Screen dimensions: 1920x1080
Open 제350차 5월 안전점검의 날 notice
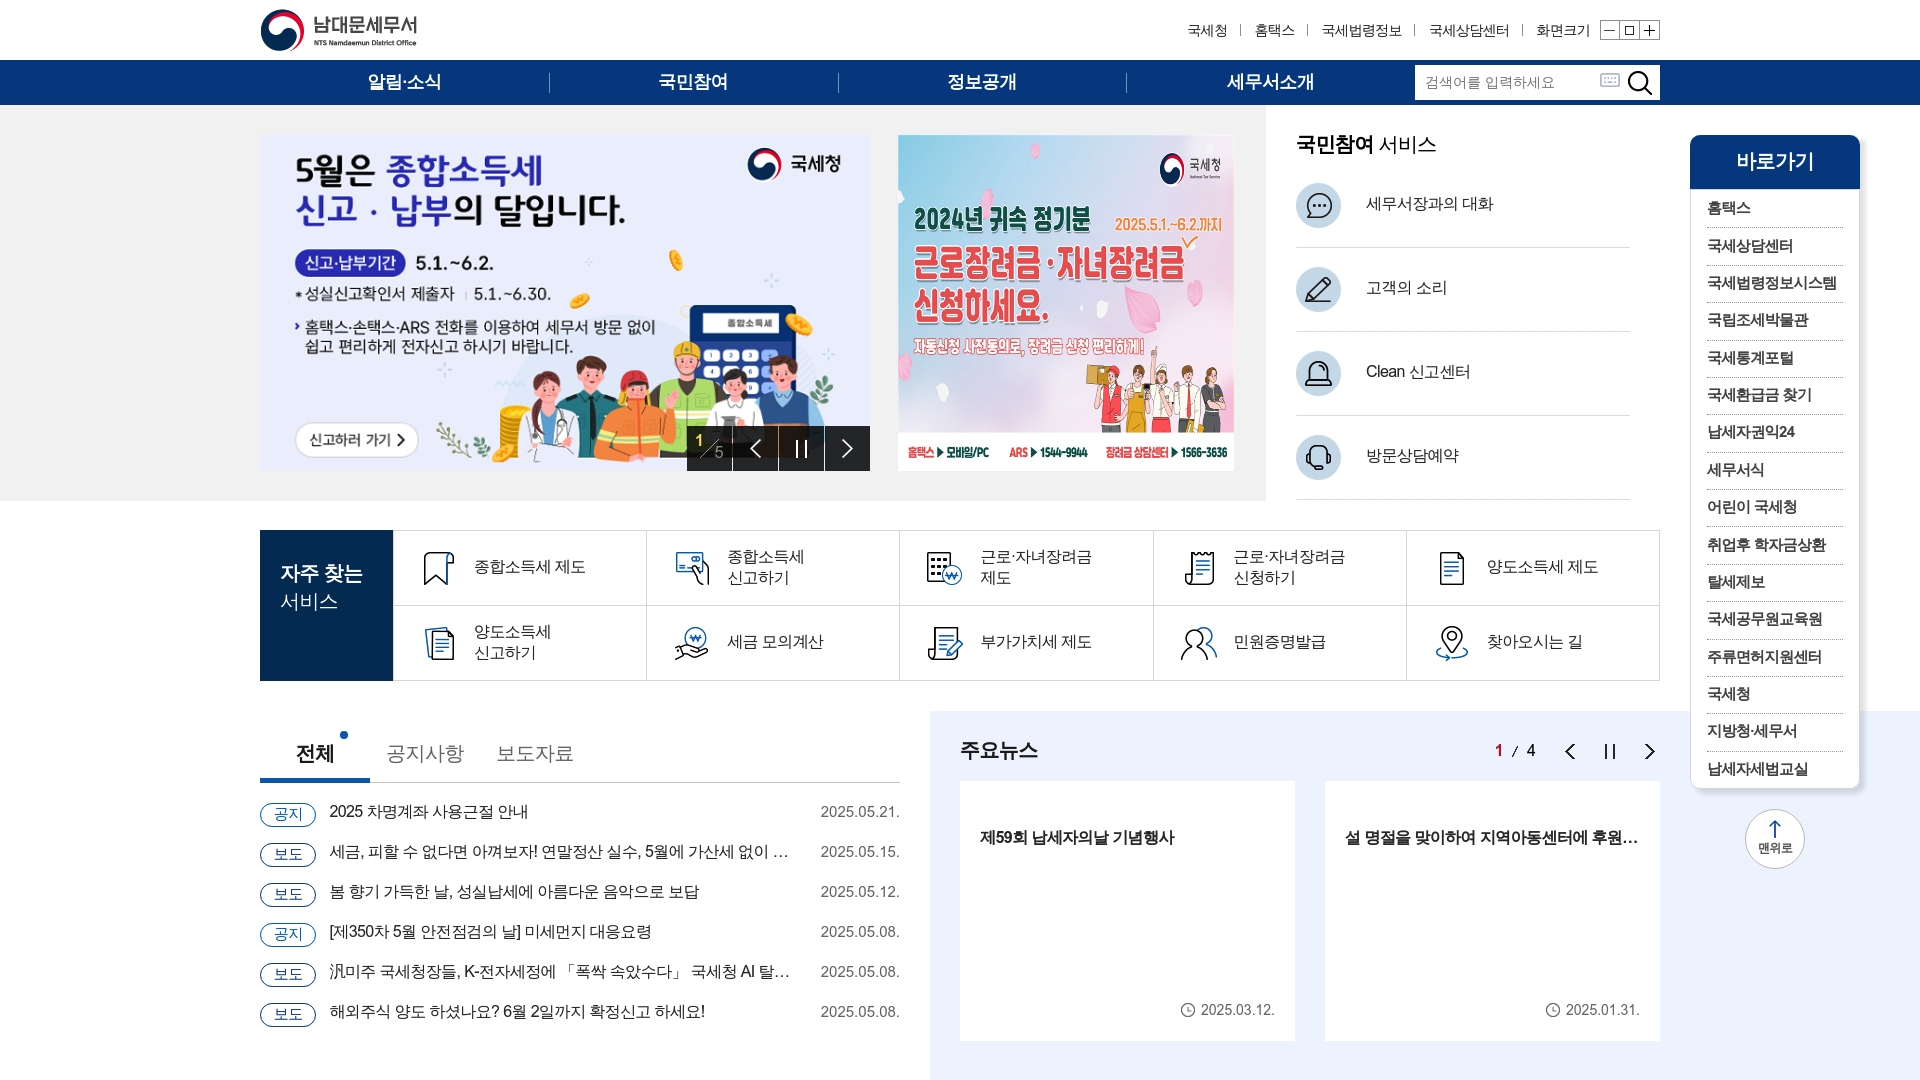coord(490,932)
